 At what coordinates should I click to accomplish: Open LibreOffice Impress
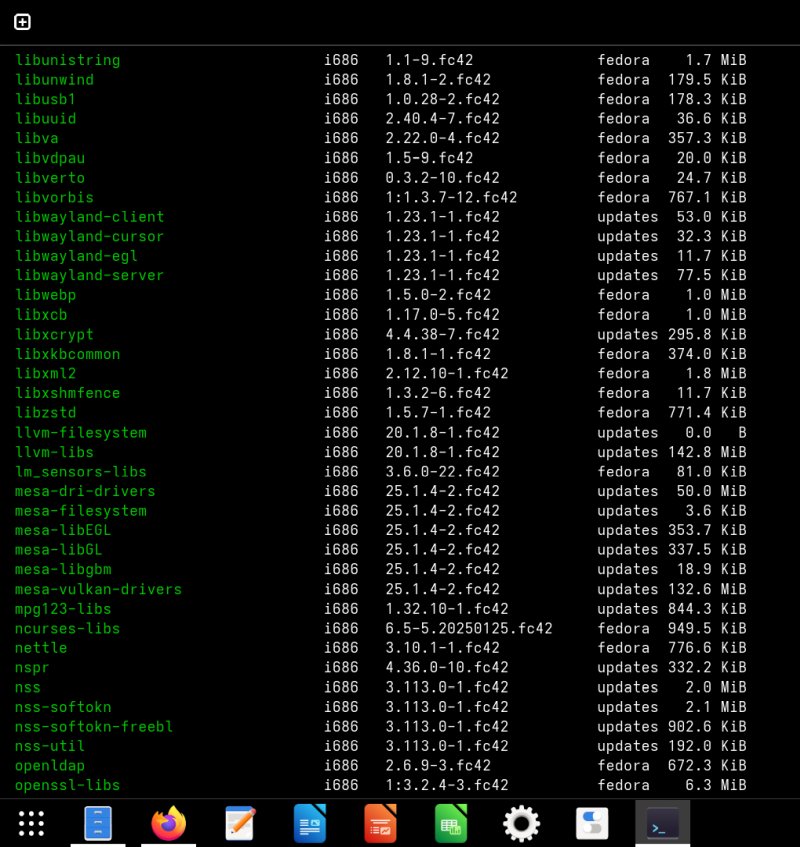380,822
